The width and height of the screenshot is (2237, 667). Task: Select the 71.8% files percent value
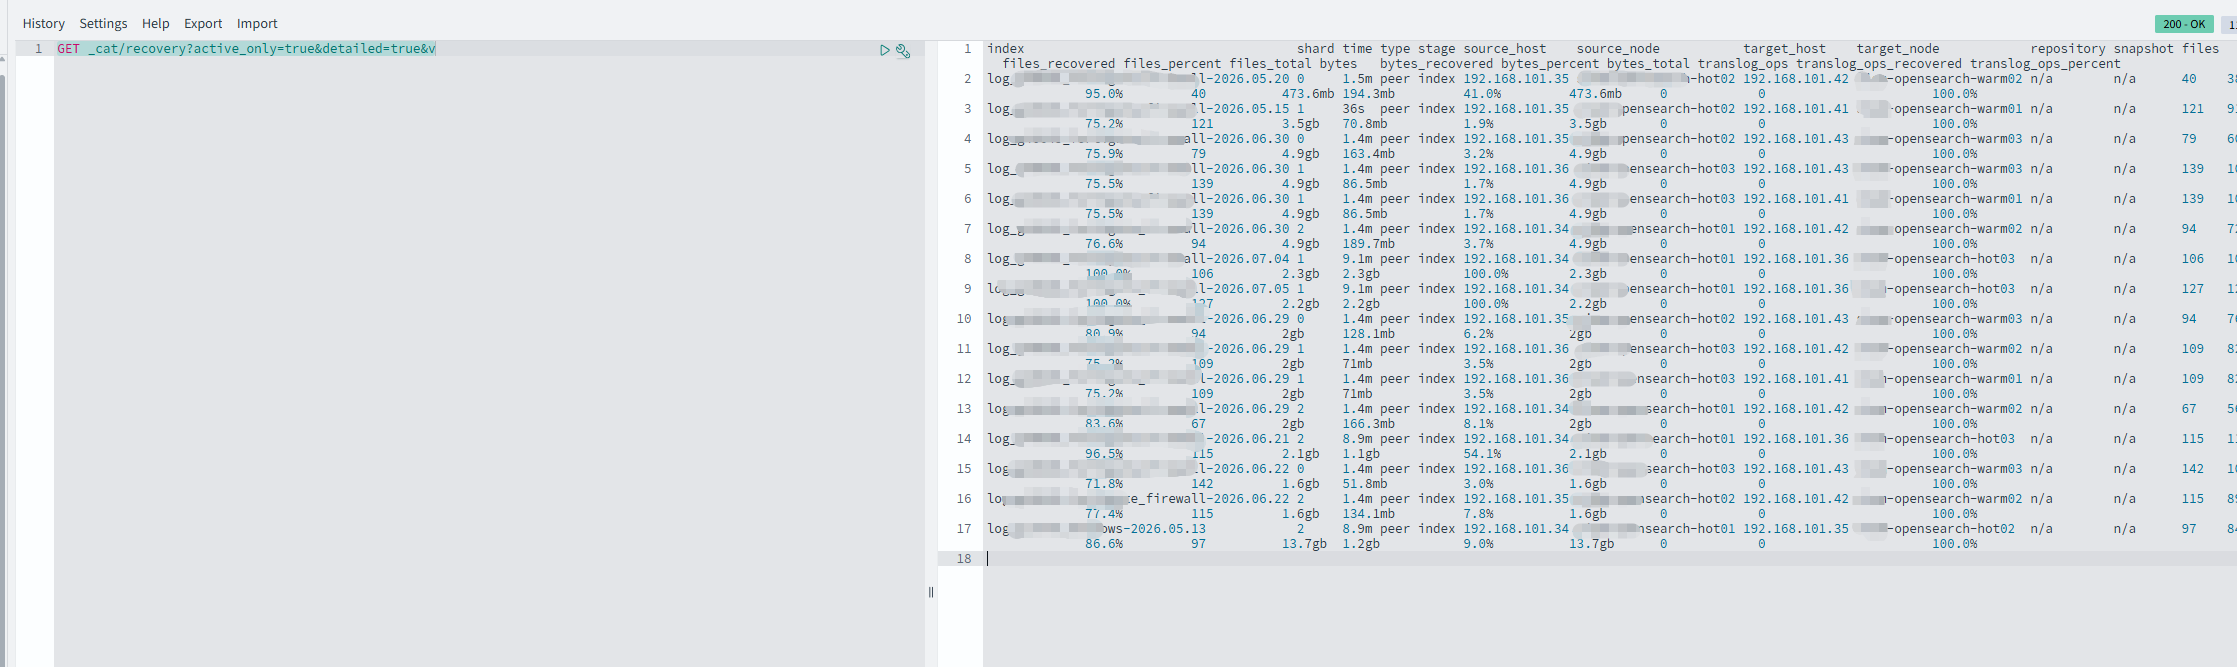[1104, 483]
